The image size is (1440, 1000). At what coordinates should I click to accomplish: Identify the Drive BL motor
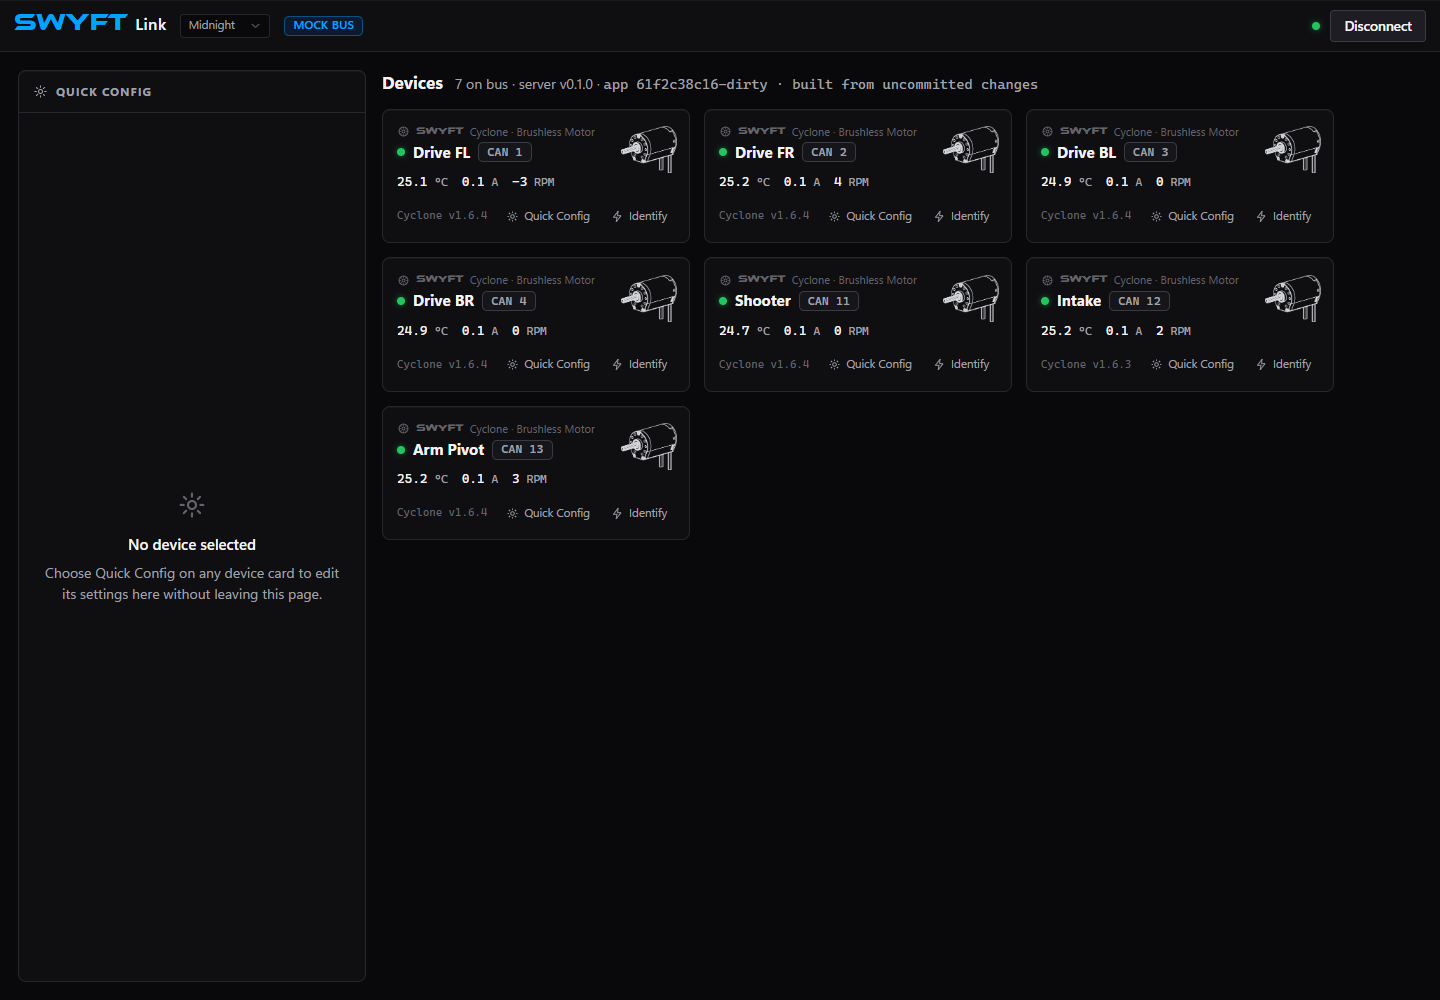tap(1284, 216)
